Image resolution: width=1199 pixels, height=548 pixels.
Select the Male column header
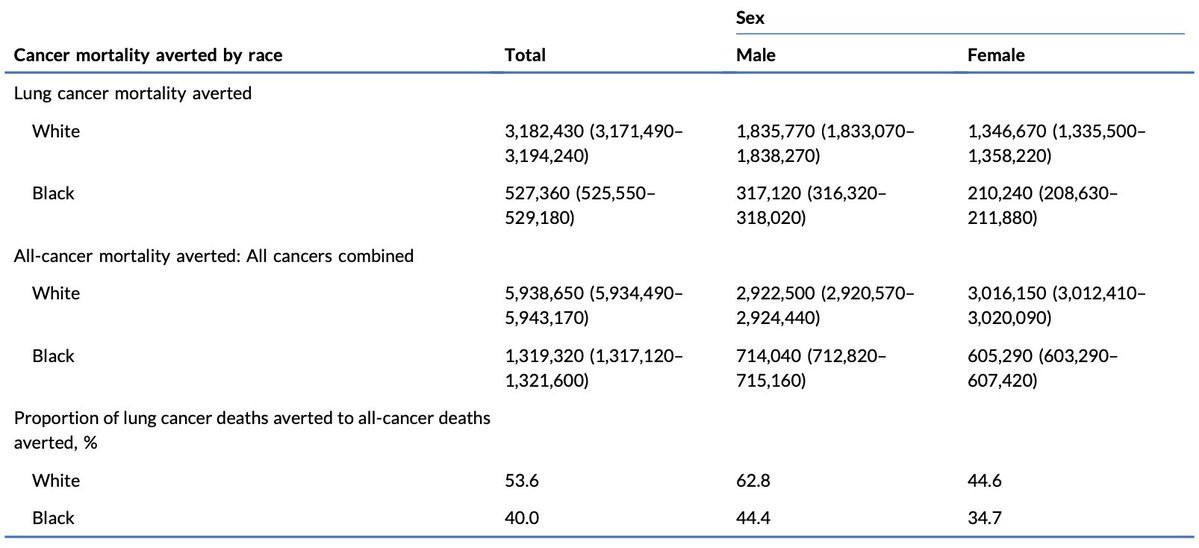click(755, 56)
